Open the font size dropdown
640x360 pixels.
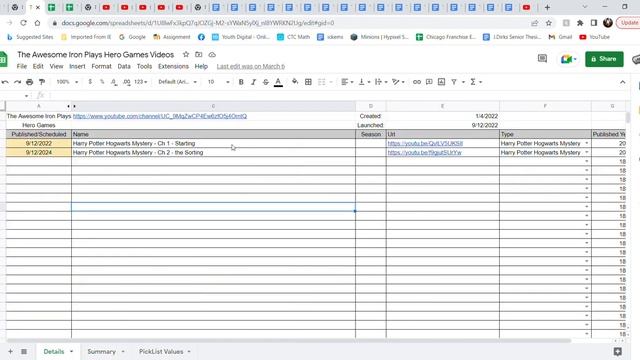pyautogui.click(x=218, y=82)
